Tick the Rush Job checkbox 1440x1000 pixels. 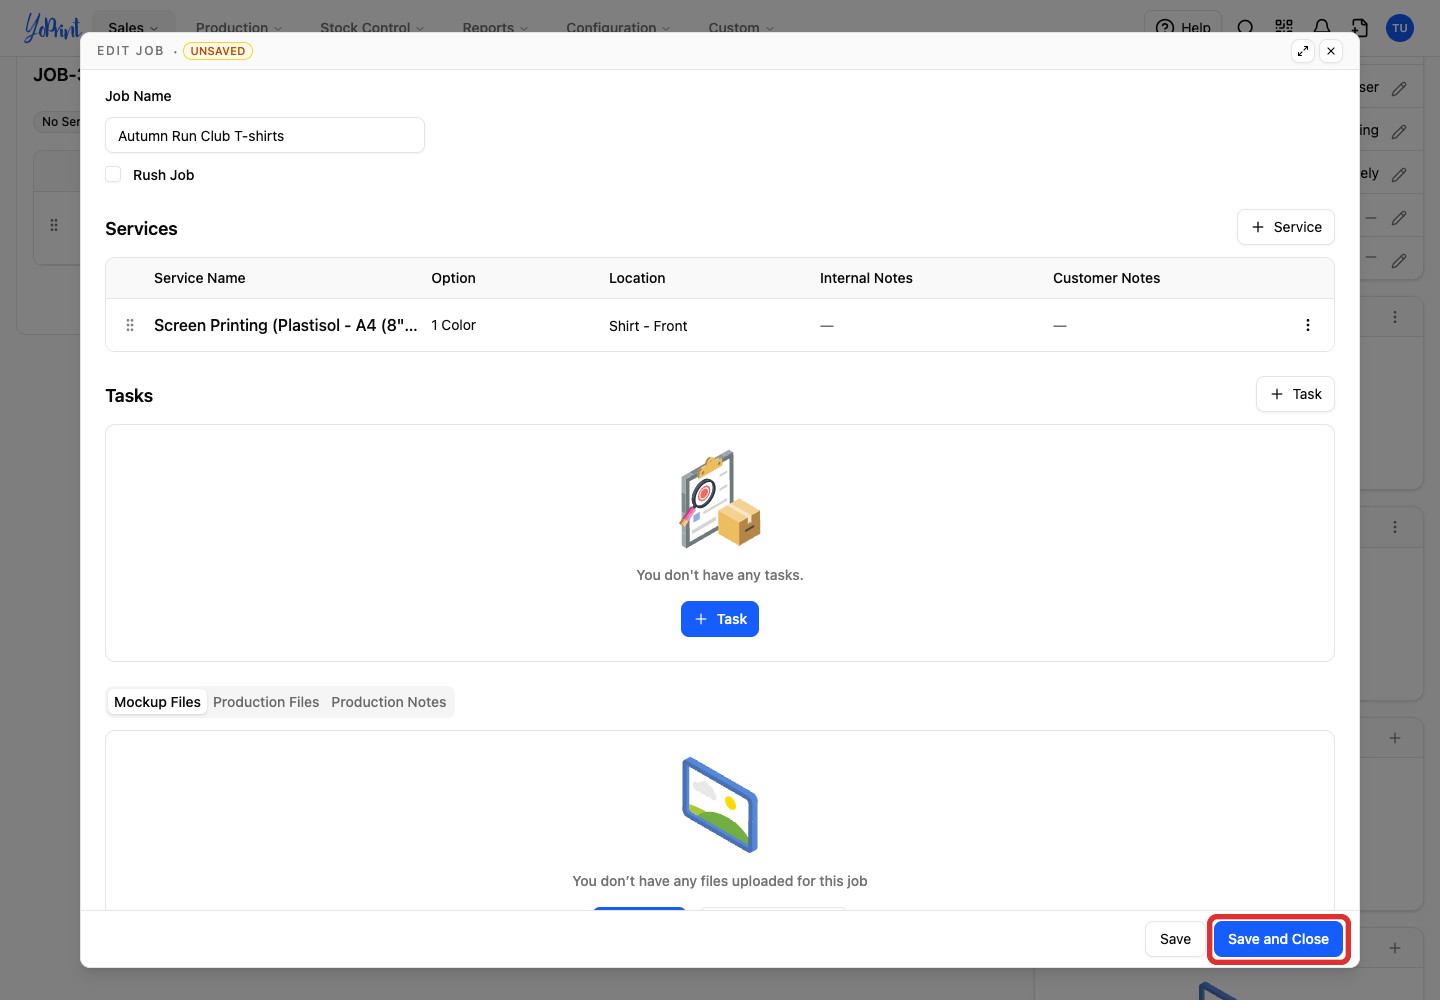(x=113, y=174)
